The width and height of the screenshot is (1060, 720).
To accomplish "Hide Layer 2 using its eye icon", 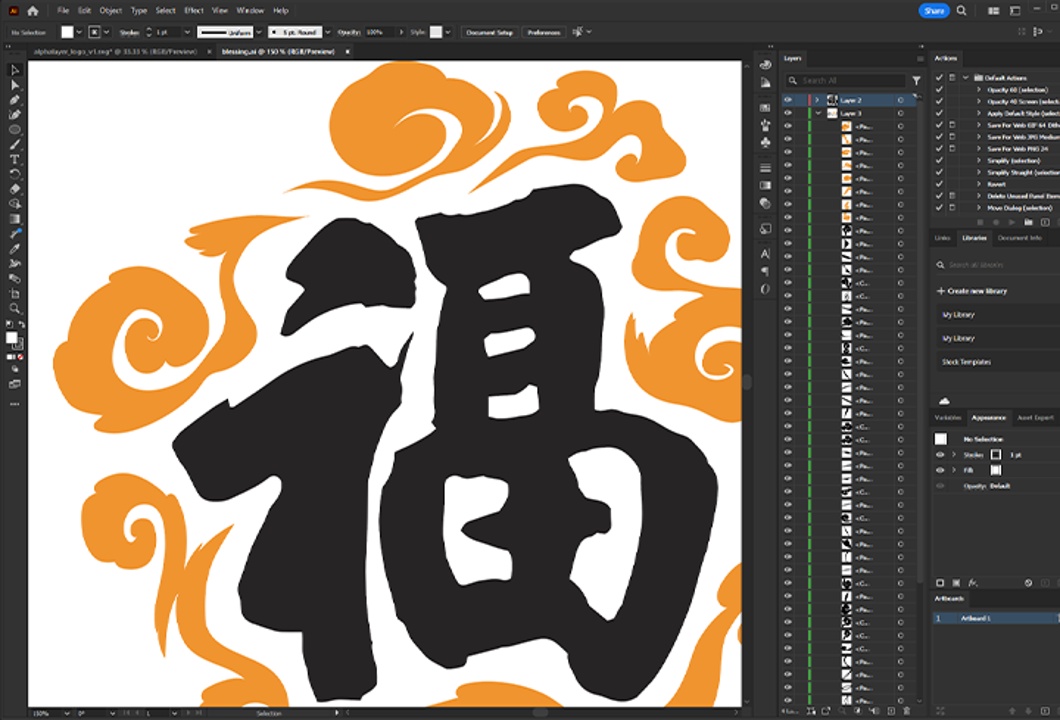I will tap(788, 100).
